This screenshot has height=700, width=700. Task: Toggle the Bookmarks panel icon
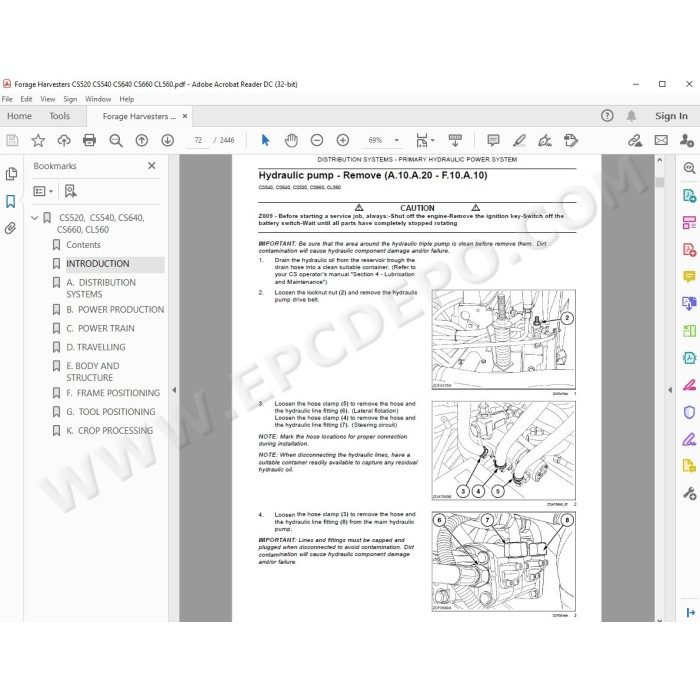(11, 201)
